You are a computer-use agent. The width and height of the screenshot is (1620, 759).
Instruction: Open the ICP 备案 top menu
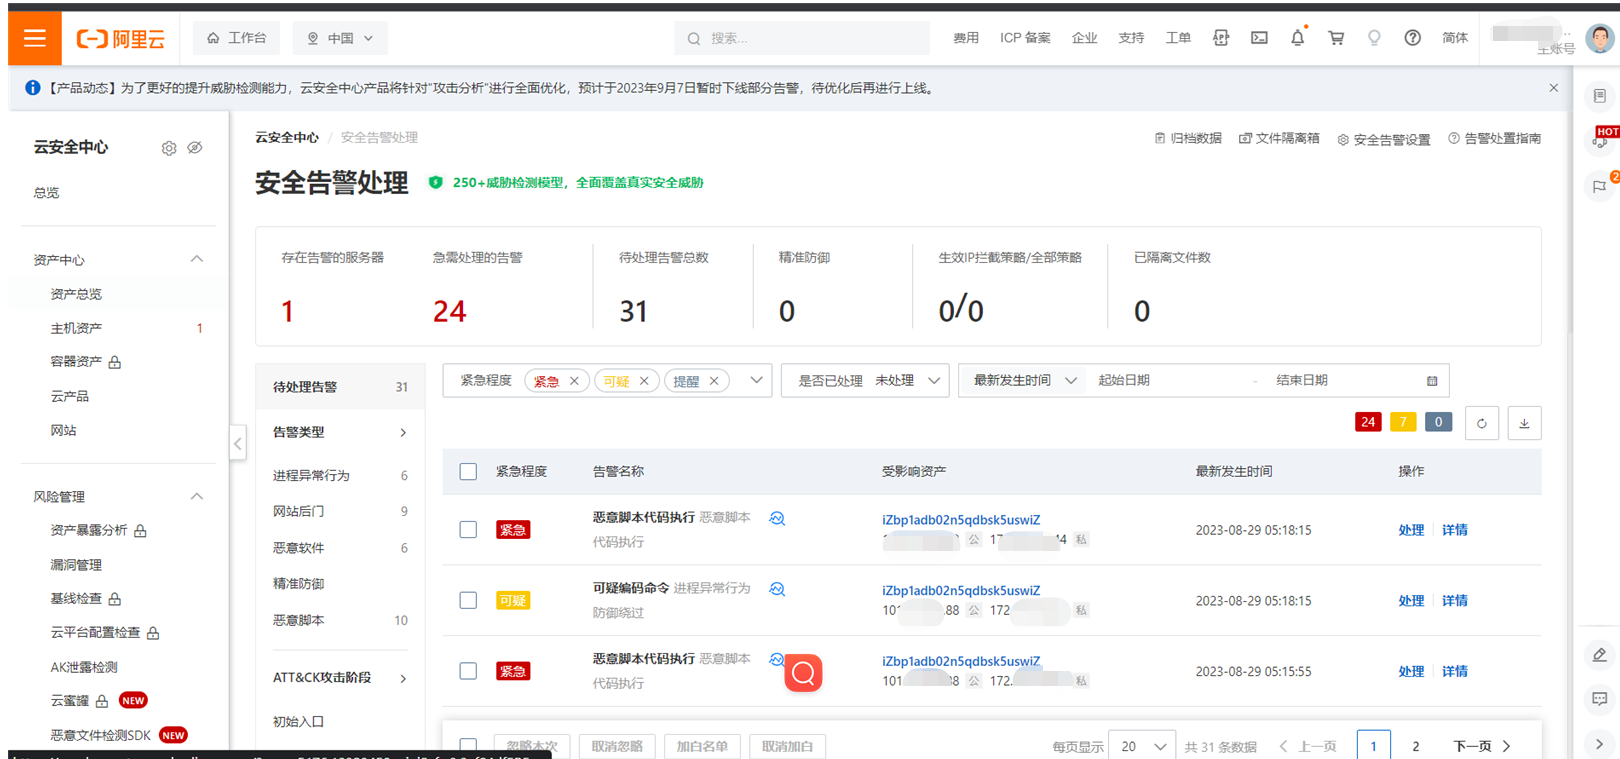point(1025,38)
